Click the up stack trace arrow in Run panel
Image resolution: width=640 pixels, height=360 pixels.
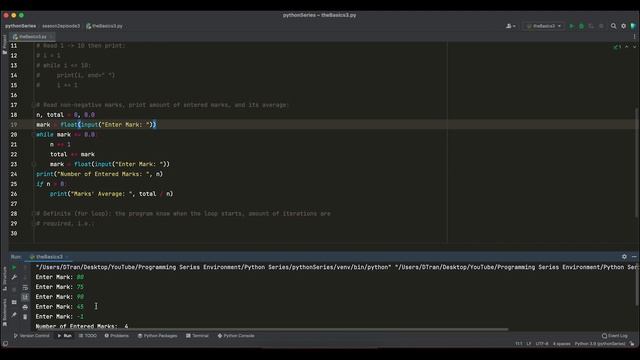[25, 267]
